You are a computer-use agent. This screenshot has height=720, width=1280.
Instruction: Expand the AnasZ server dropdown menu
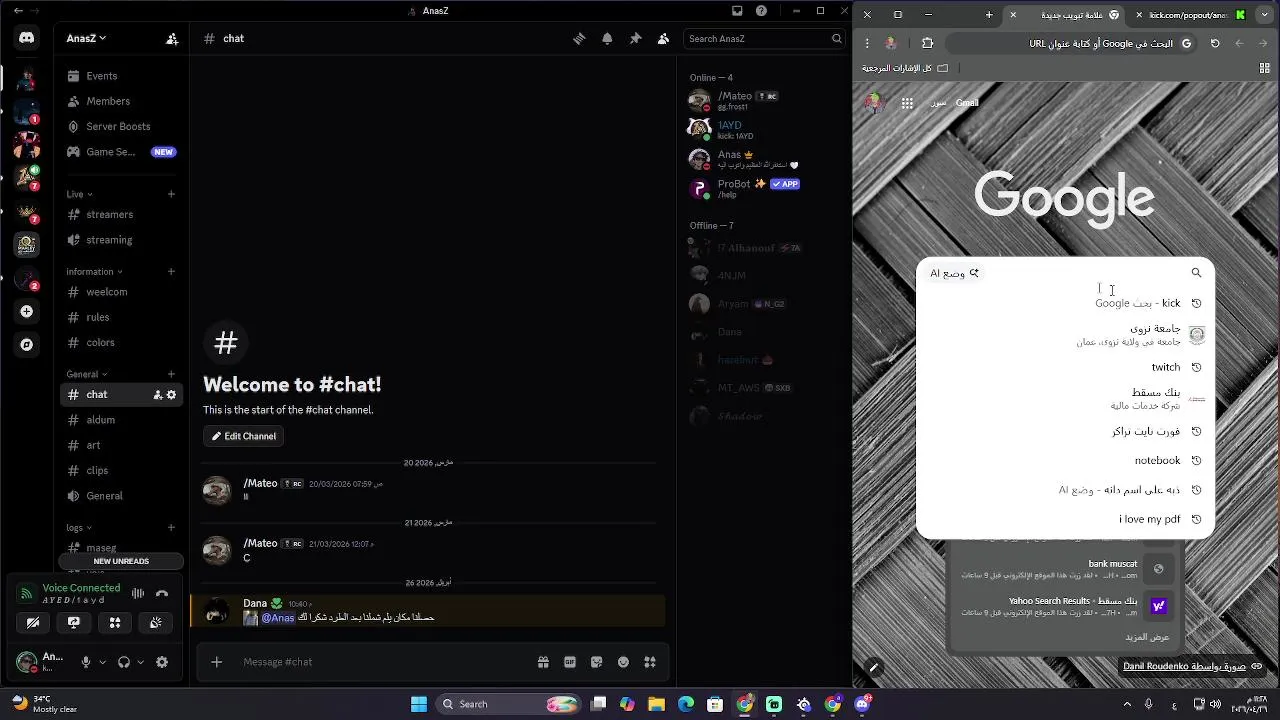click(x=86, y=38)
